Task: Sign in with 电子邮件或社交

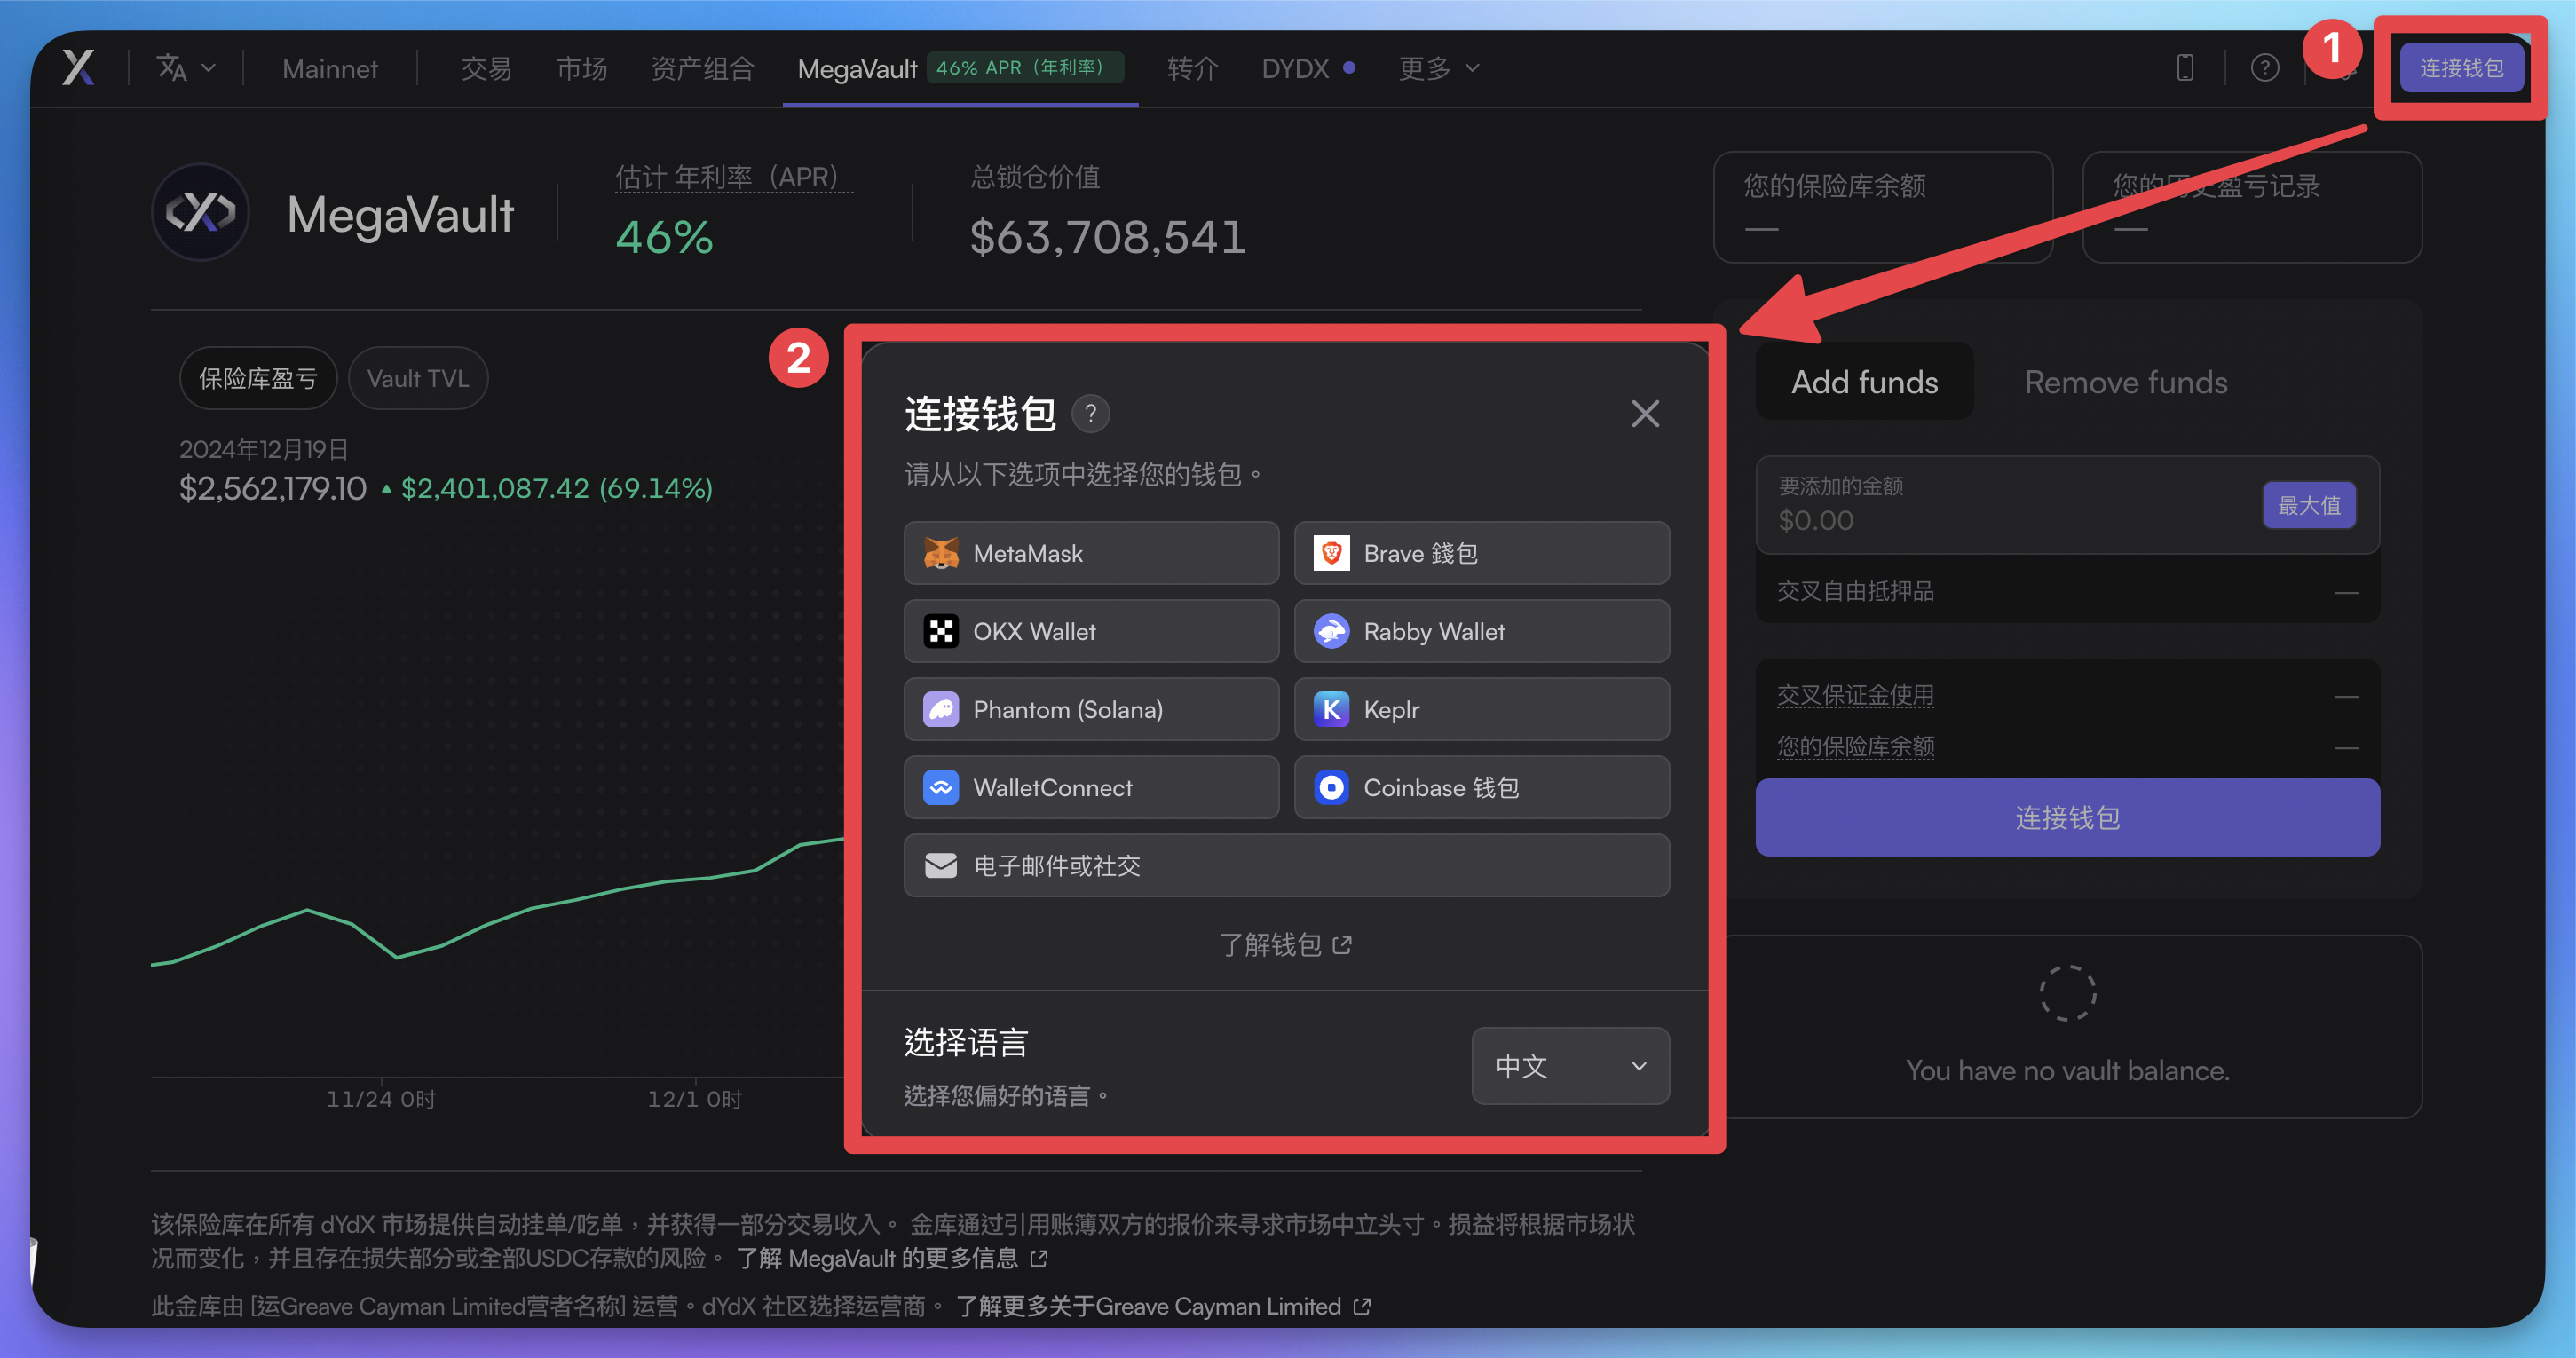Action: (x=1286, y=865)
